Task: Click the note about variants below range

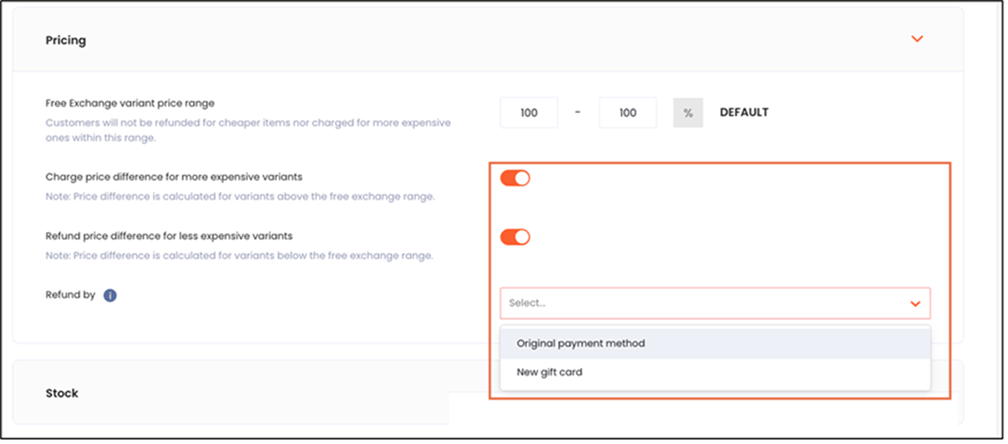Action: point(239,256)
